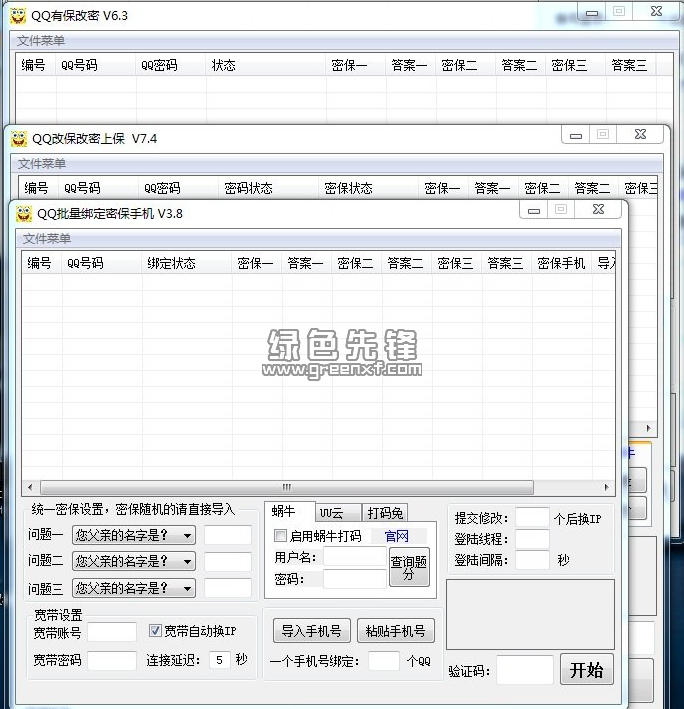The image size is (684, 709).
Task: Click the 密保手机 column header
Action: point(562,263)
